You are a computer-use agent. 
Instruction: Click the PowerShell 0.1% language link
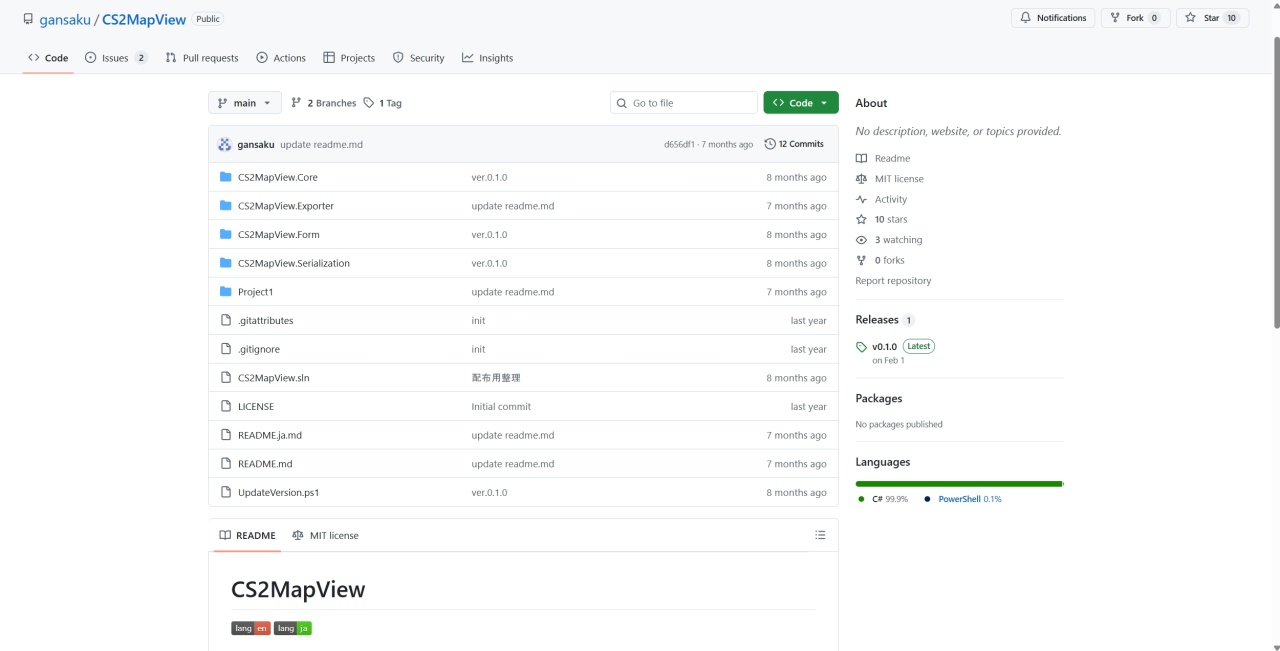963,499
